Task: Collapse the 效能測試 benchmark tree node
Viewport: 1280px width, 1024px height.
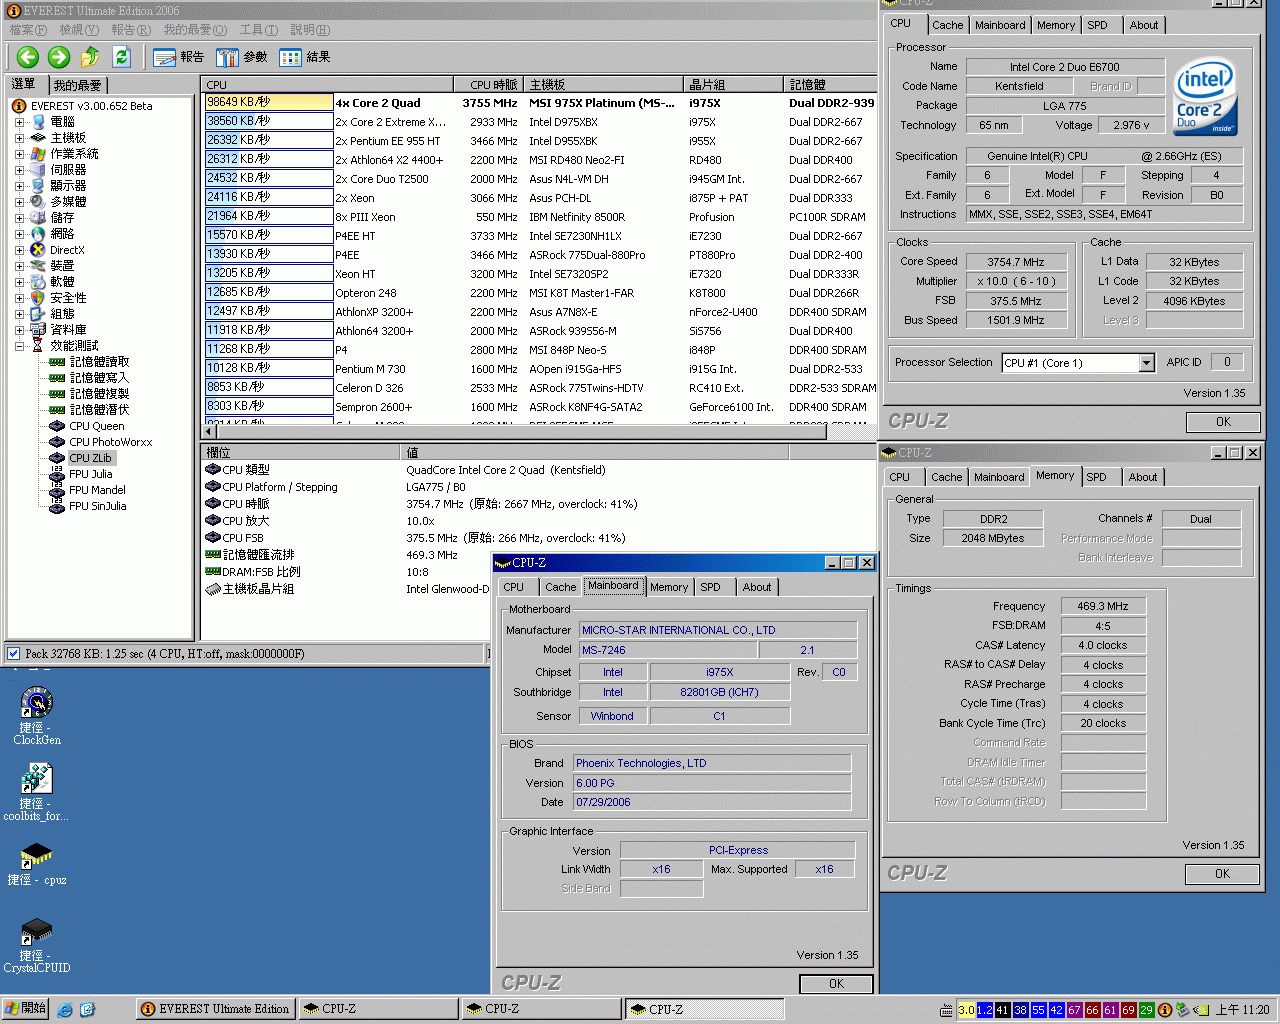Action: pyautogui.click(x=19, y=346)
